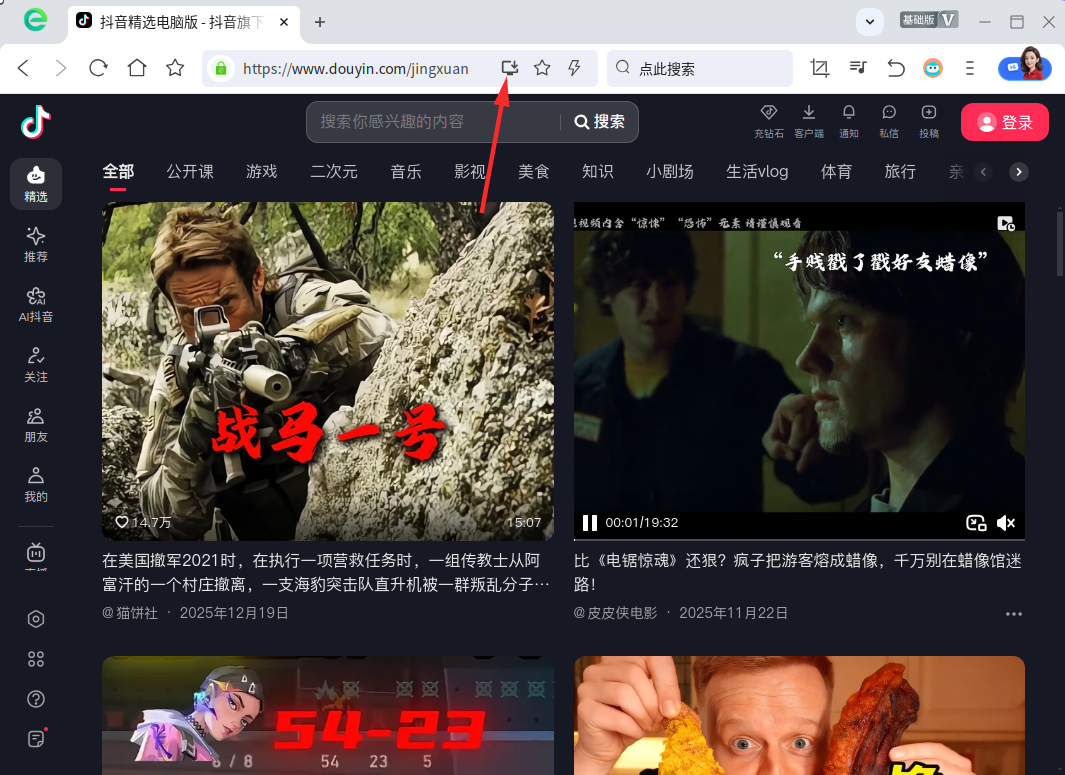Open favorites star left of address bar
The height and width of the screenshot is (775, 1065).
coord(175,68)
